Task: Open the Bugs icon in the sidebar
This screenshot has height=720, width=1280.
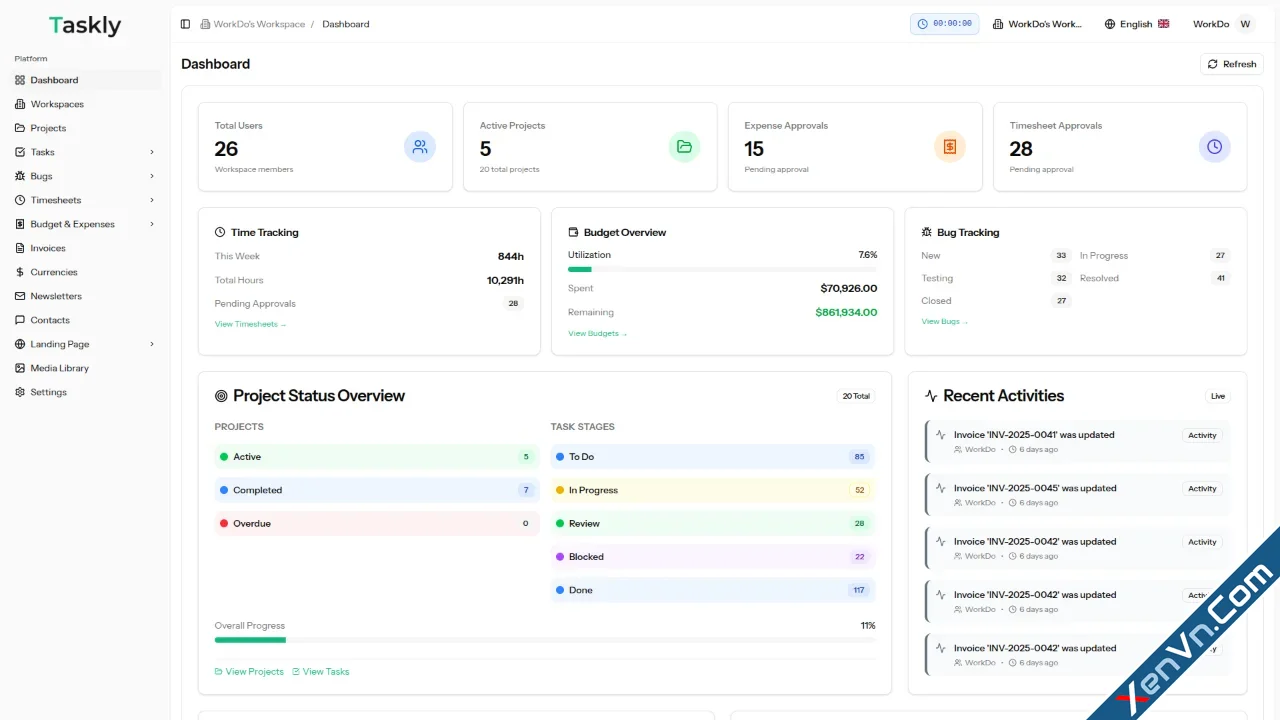Action: pyautogui.click(x=18, y=176)
